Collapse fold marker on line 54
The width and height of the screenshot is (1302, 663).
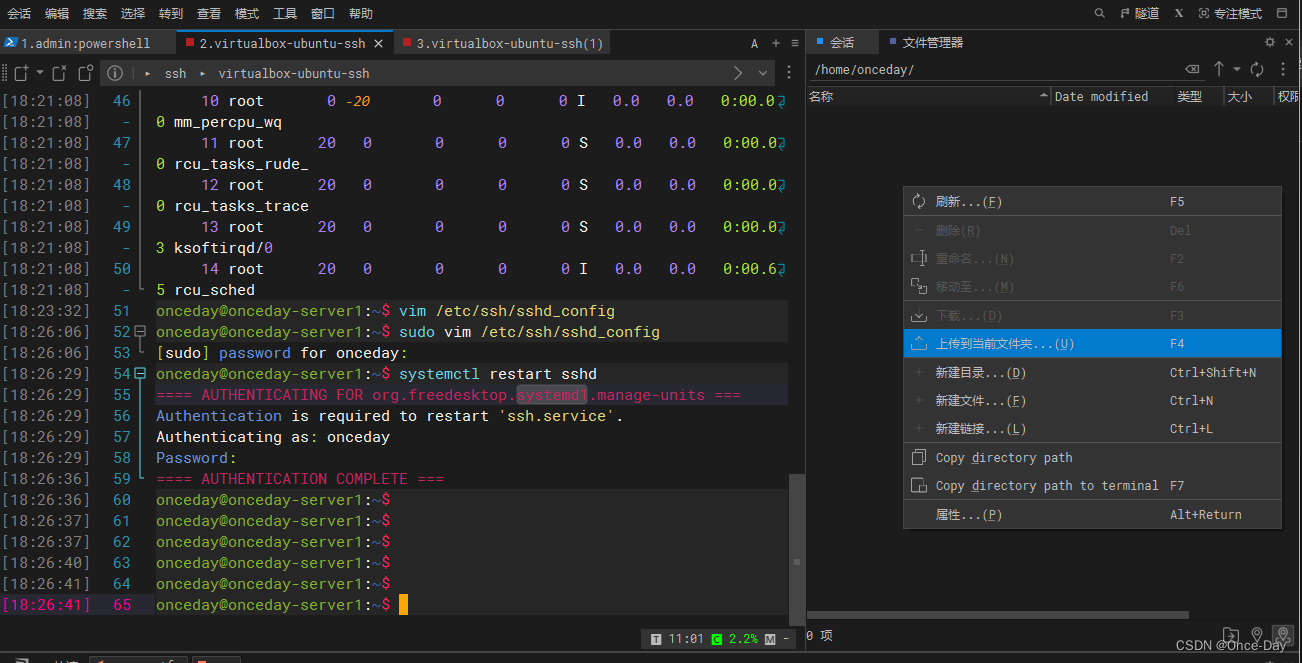(x=141, y=374)
